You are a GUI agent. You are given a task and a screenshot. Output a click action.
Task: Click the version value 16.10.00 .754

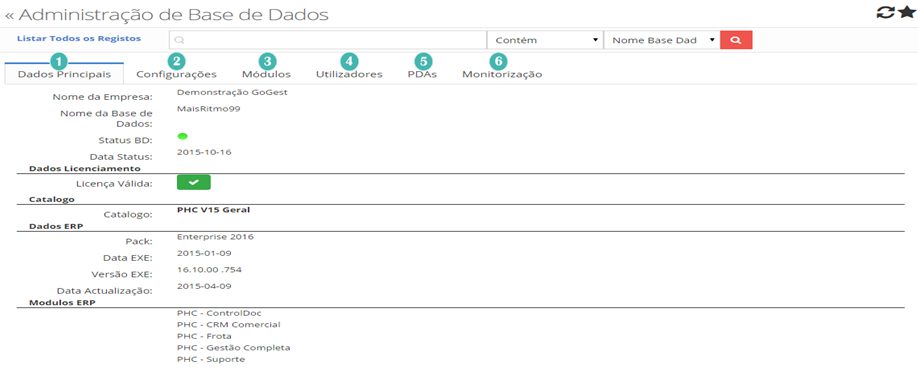(209, 270)
